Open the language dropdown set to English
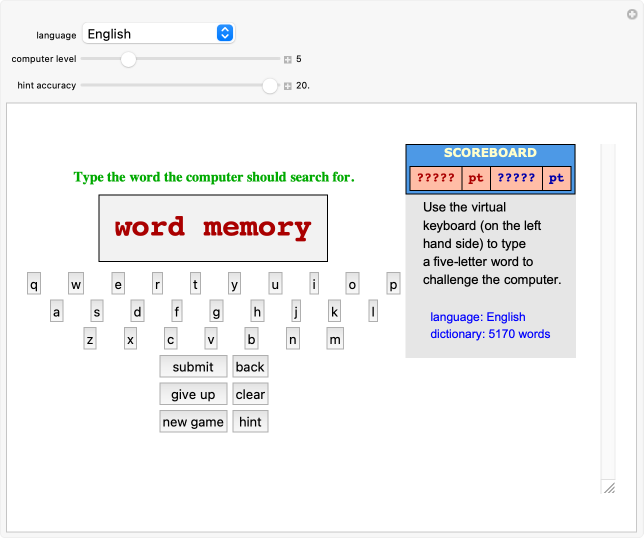 (x=158, y=34)
